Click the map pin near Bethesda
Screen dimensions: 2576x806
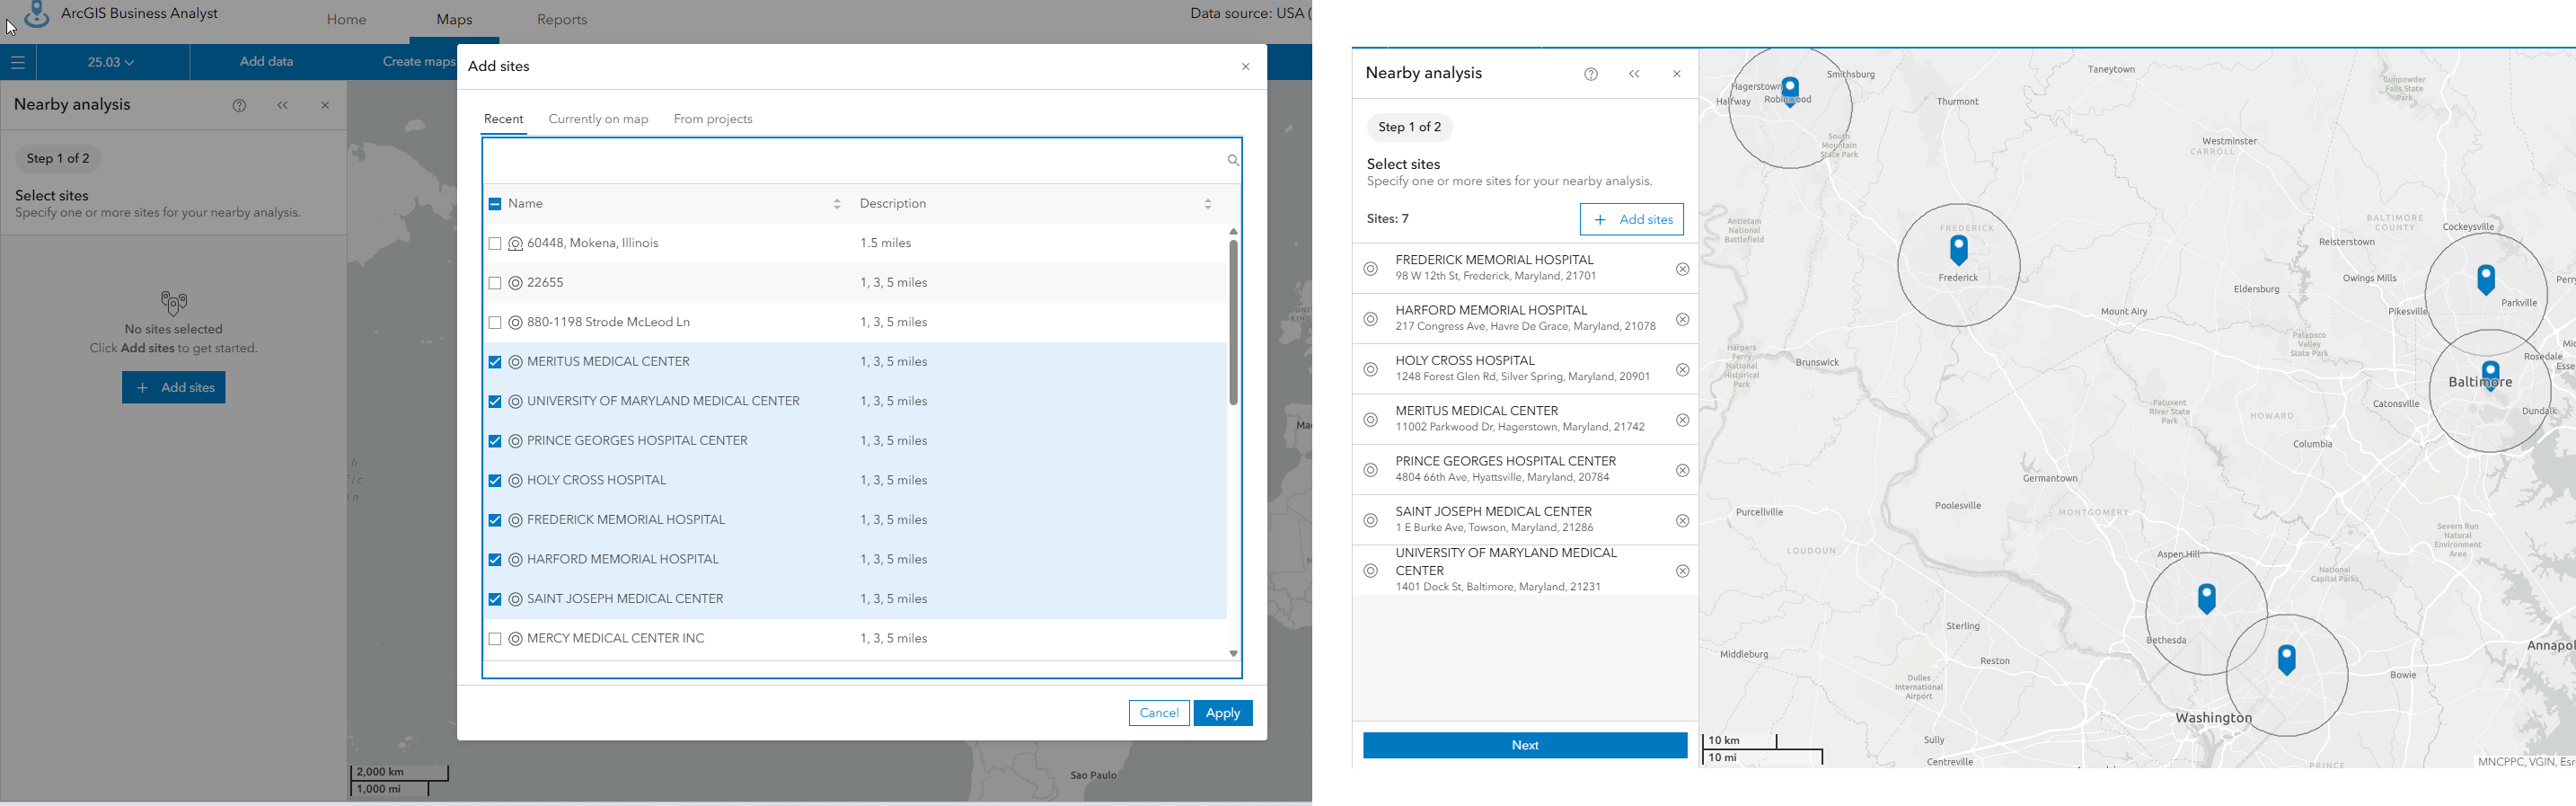pos(2207,598)
